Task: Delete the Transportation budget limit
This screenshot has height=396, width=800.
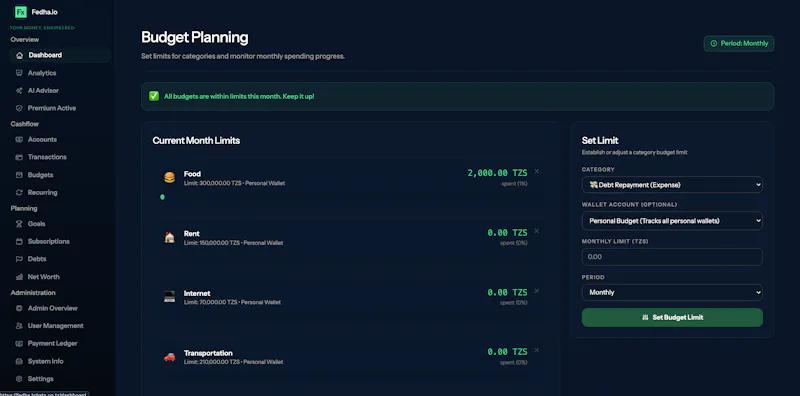Action: pyautogui.click(x=536, y=350)
